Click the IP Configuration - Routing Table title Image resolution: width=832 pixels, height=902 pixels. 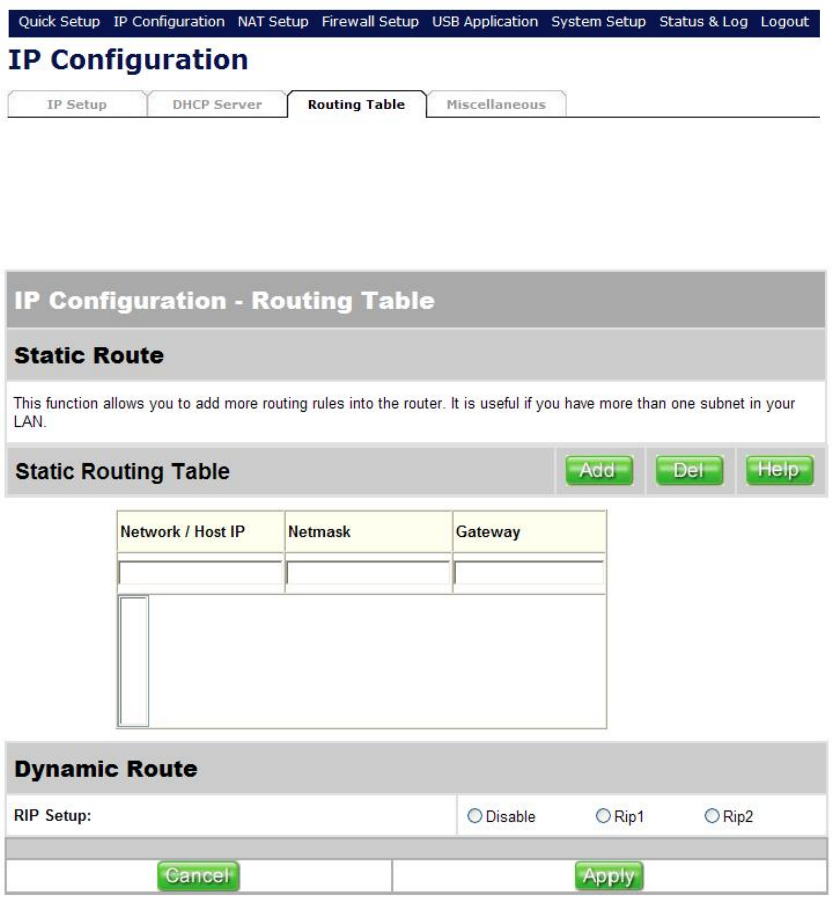tap(224, 301)
